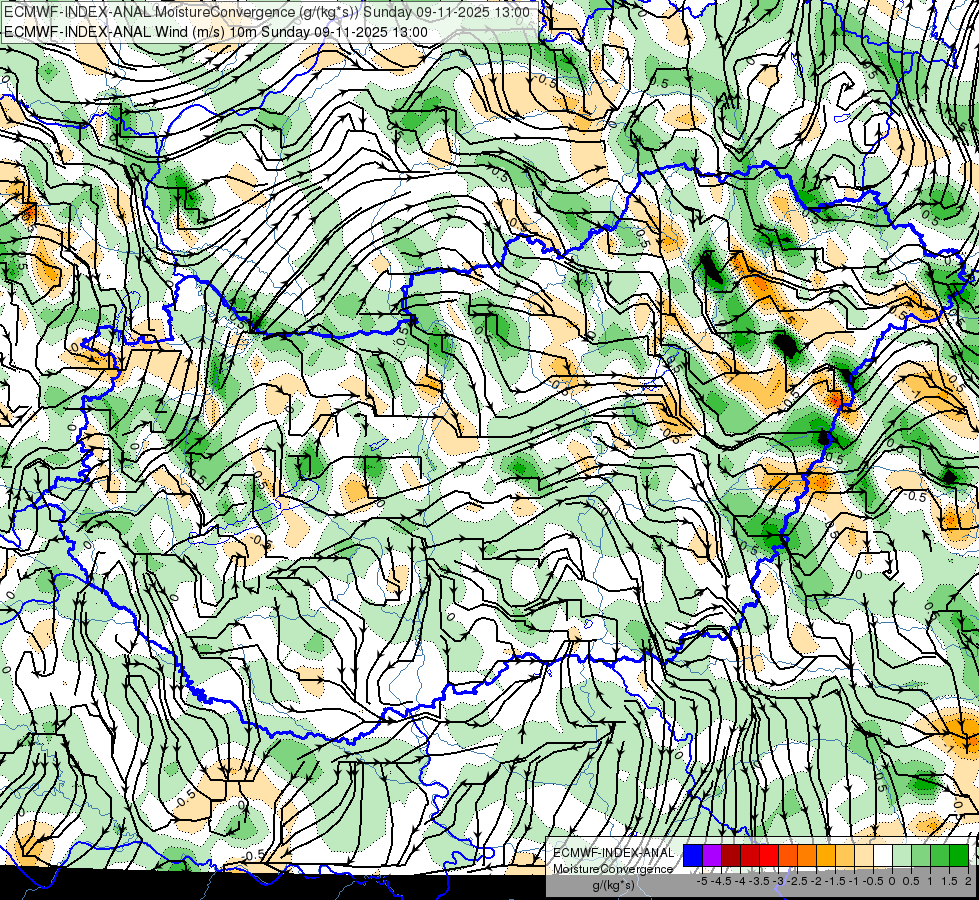Select the purple legend swatch

tap(712, 855)
